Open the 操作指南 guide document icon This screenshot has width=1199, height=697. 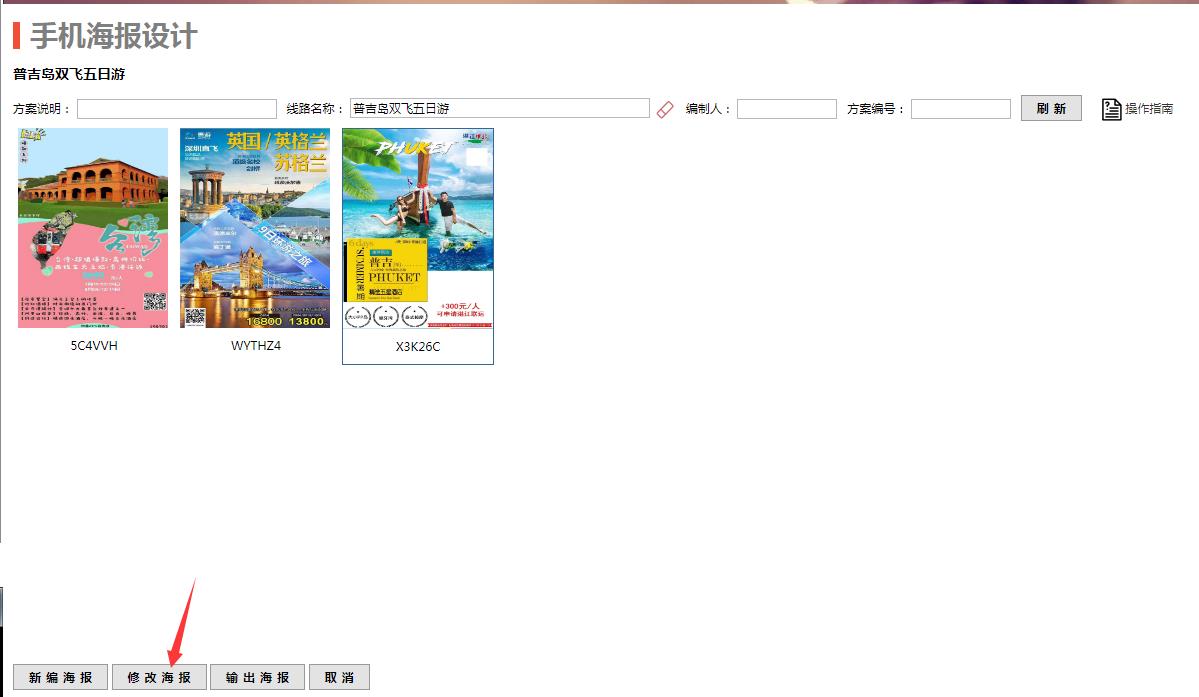pyautogui.click(x=1111, y=109)
